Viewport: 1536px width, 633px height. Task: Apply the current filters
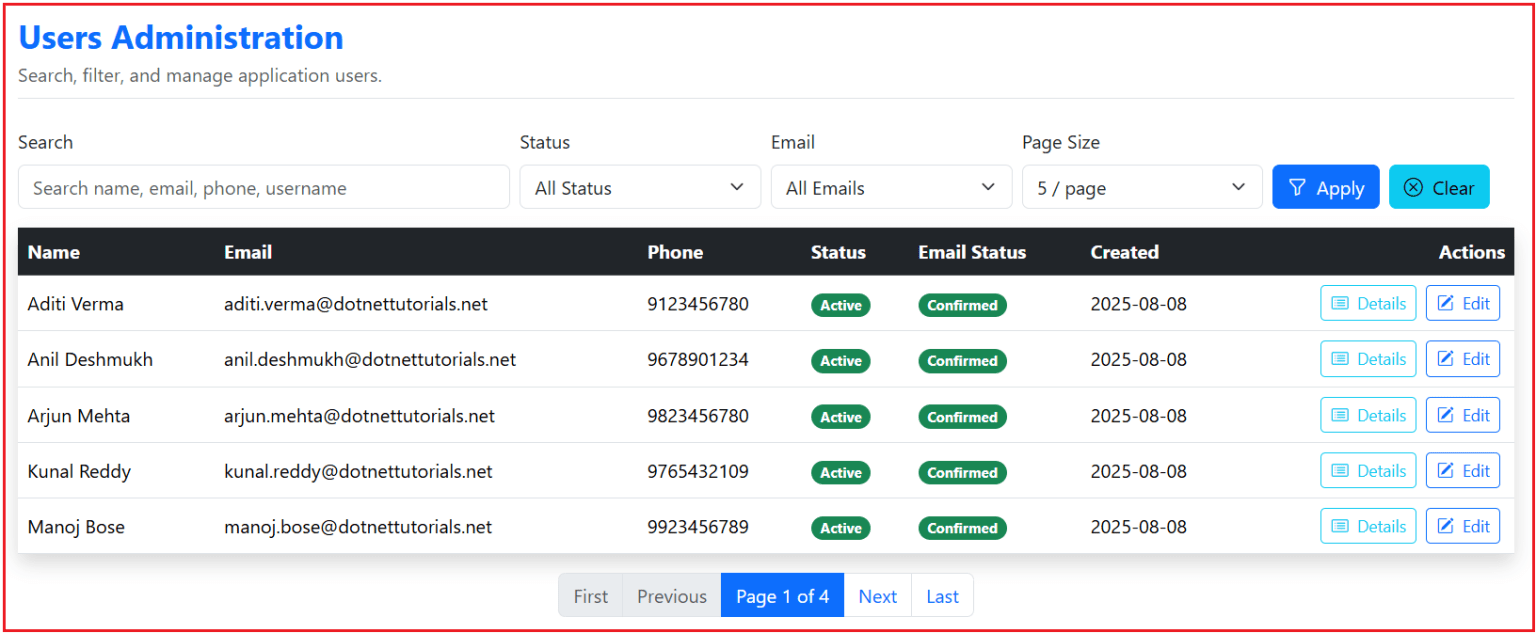(1326, 187)
